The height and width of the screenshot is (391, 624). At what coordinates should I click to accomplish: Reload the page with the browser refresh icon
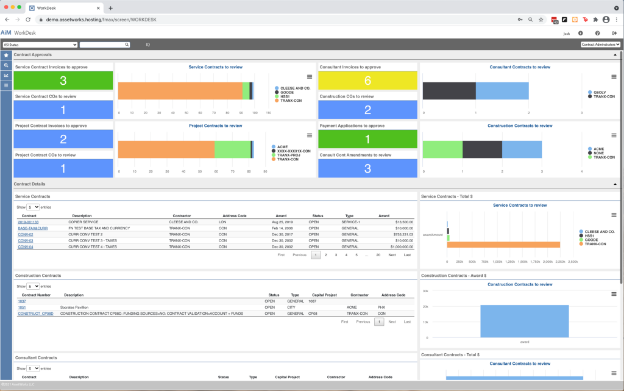[28, 19]
